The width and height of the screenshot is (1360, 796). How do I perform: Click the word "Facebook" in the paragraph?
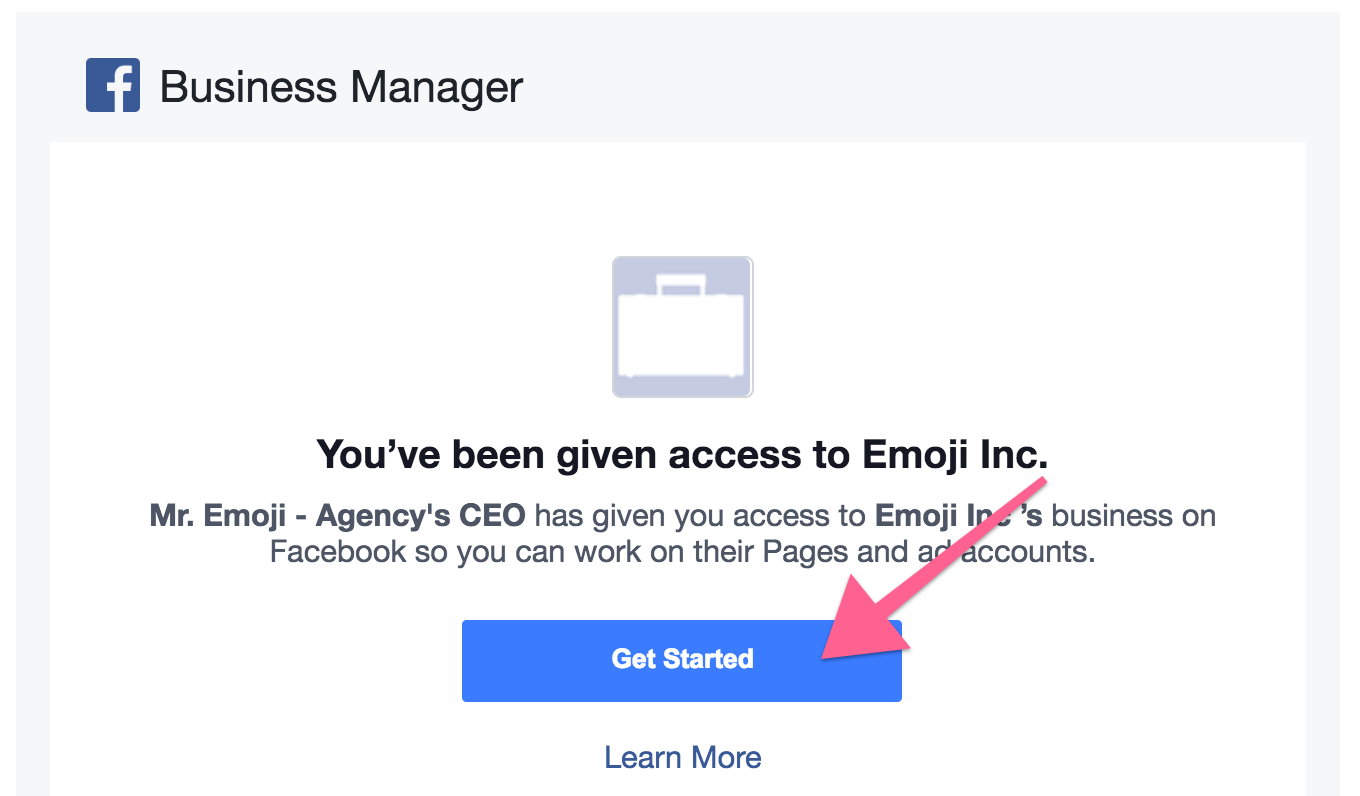pyautogui.click(x=338, y=551)
